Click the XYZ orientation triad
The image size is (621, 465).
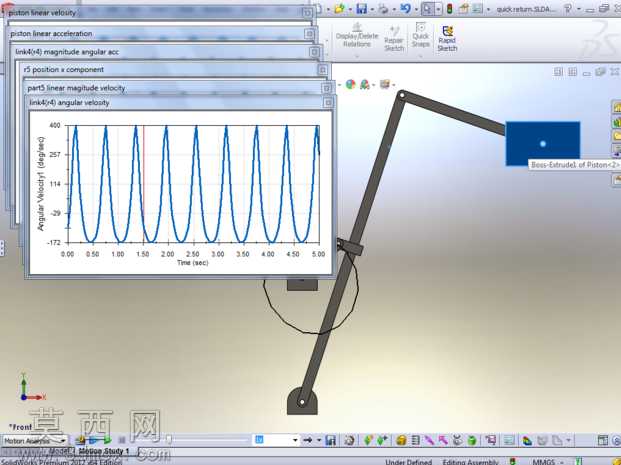coord(32,387)
